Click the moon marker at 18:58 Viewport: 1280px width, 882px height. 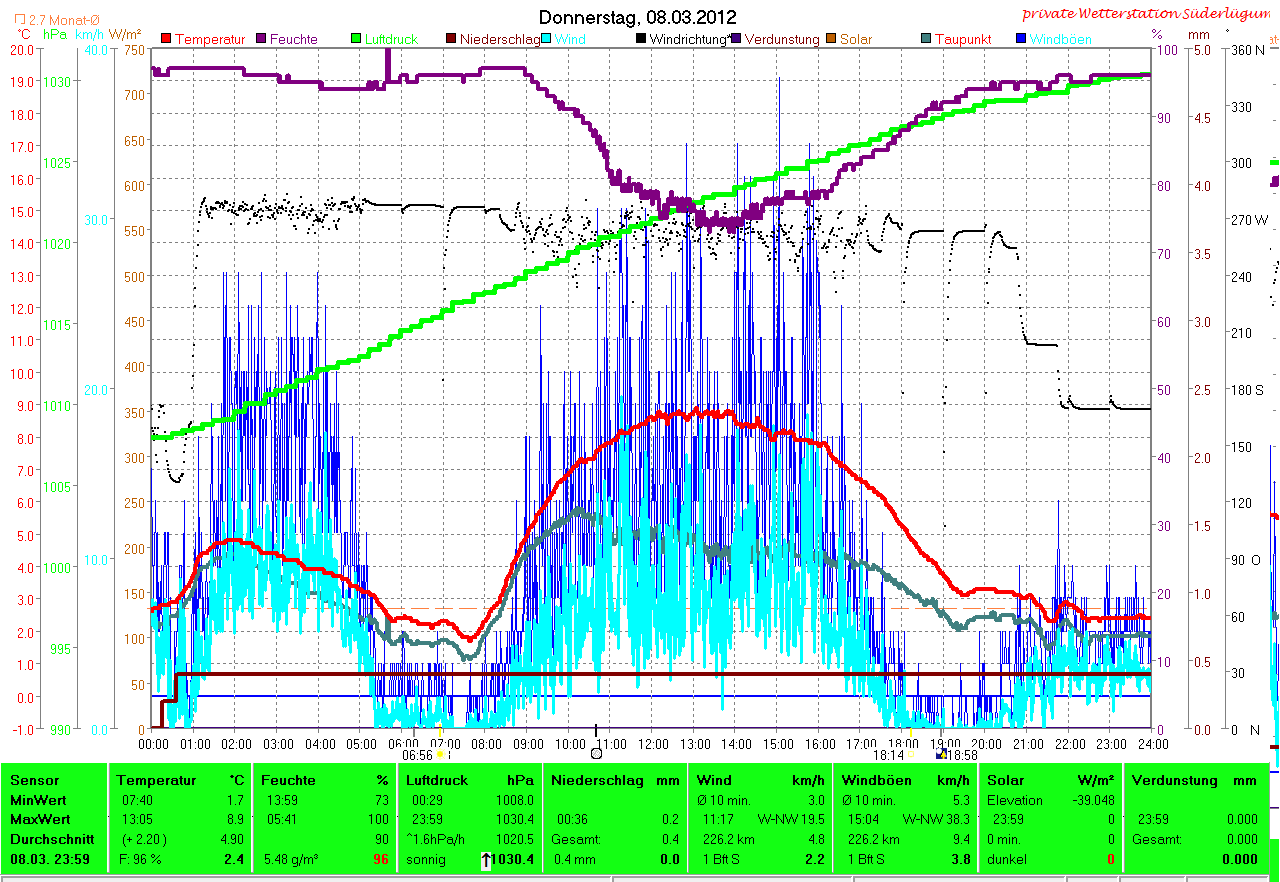(940, 755)
